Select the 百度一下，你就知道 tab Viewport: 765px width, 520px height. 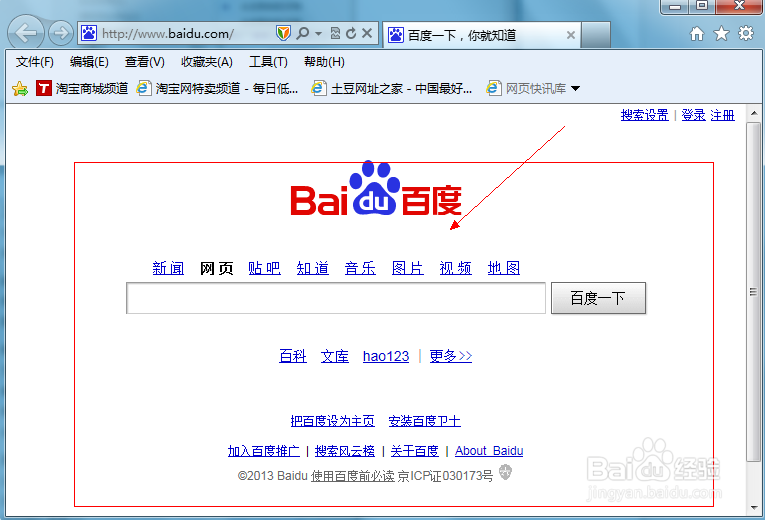click(482, 35)
